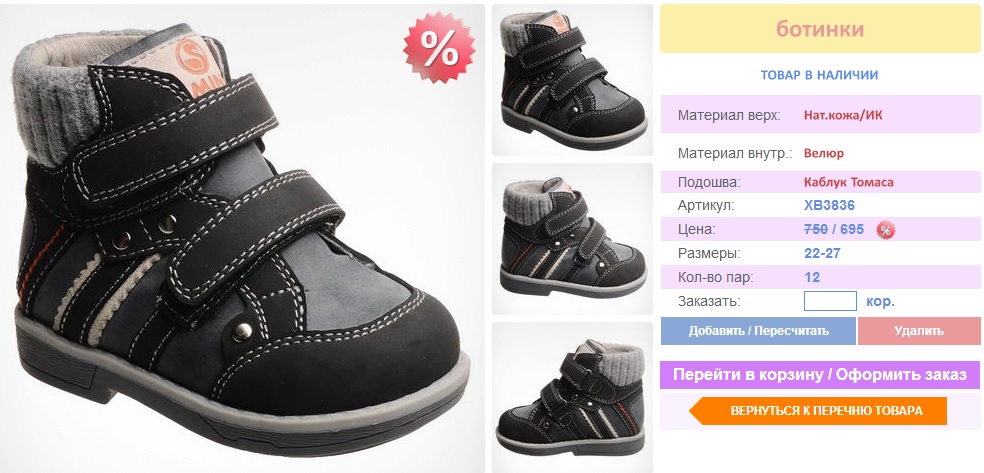984x473 pixels.
Task: Go to cart via Перейти в корзину button
Action: coord(820,375)
